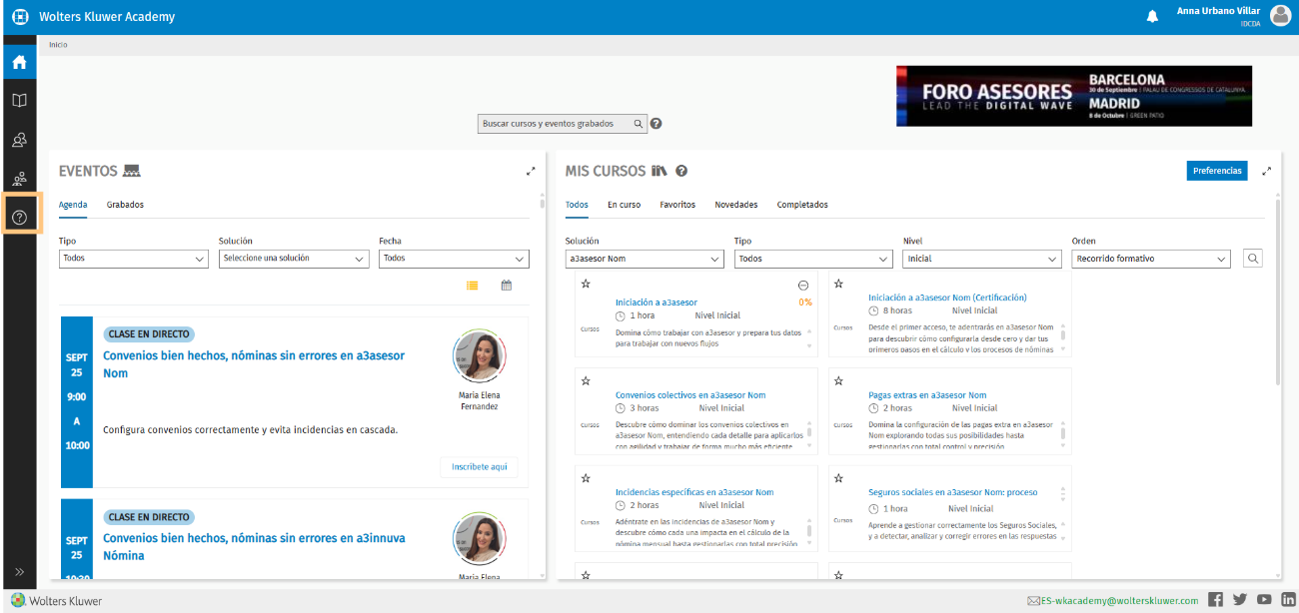The width and height of the screenshot is (1299, 613).
Task: Click the ES-wkacademy email link
Action: coord(1119,601)
